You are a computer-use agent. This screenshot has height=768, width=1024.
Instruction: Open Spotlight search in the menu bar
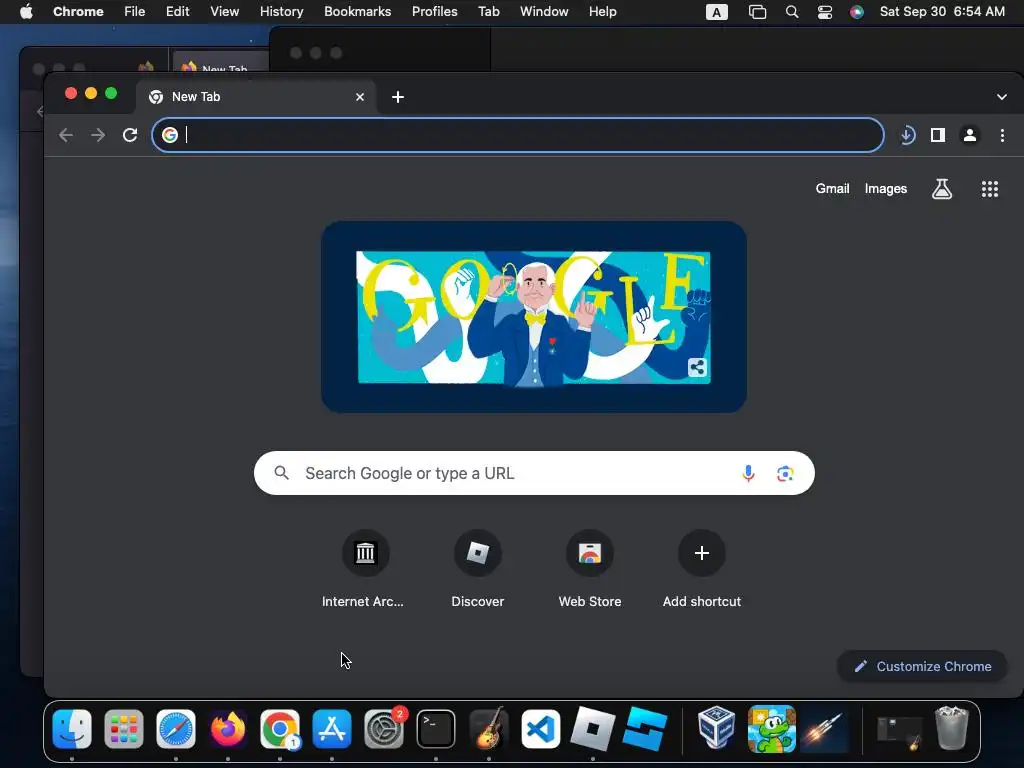pyautogui.click(x=792, y=11)
